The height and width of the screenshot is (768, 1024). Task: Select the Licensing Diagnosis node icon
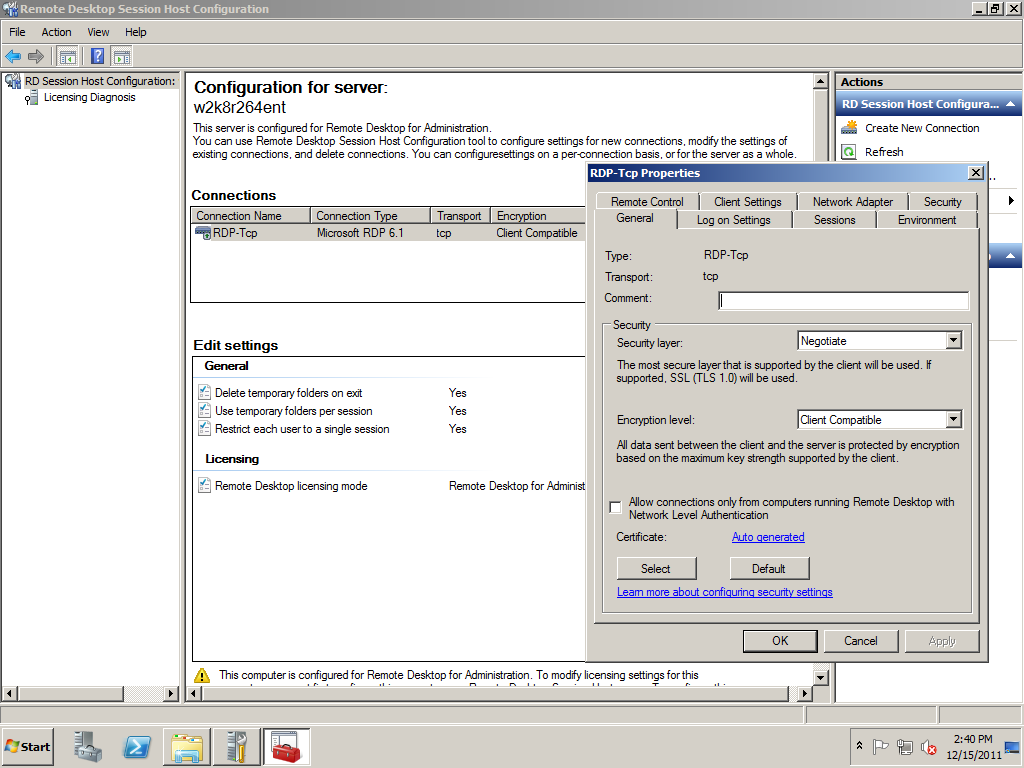pyautogui.click(x=31, y=98)
